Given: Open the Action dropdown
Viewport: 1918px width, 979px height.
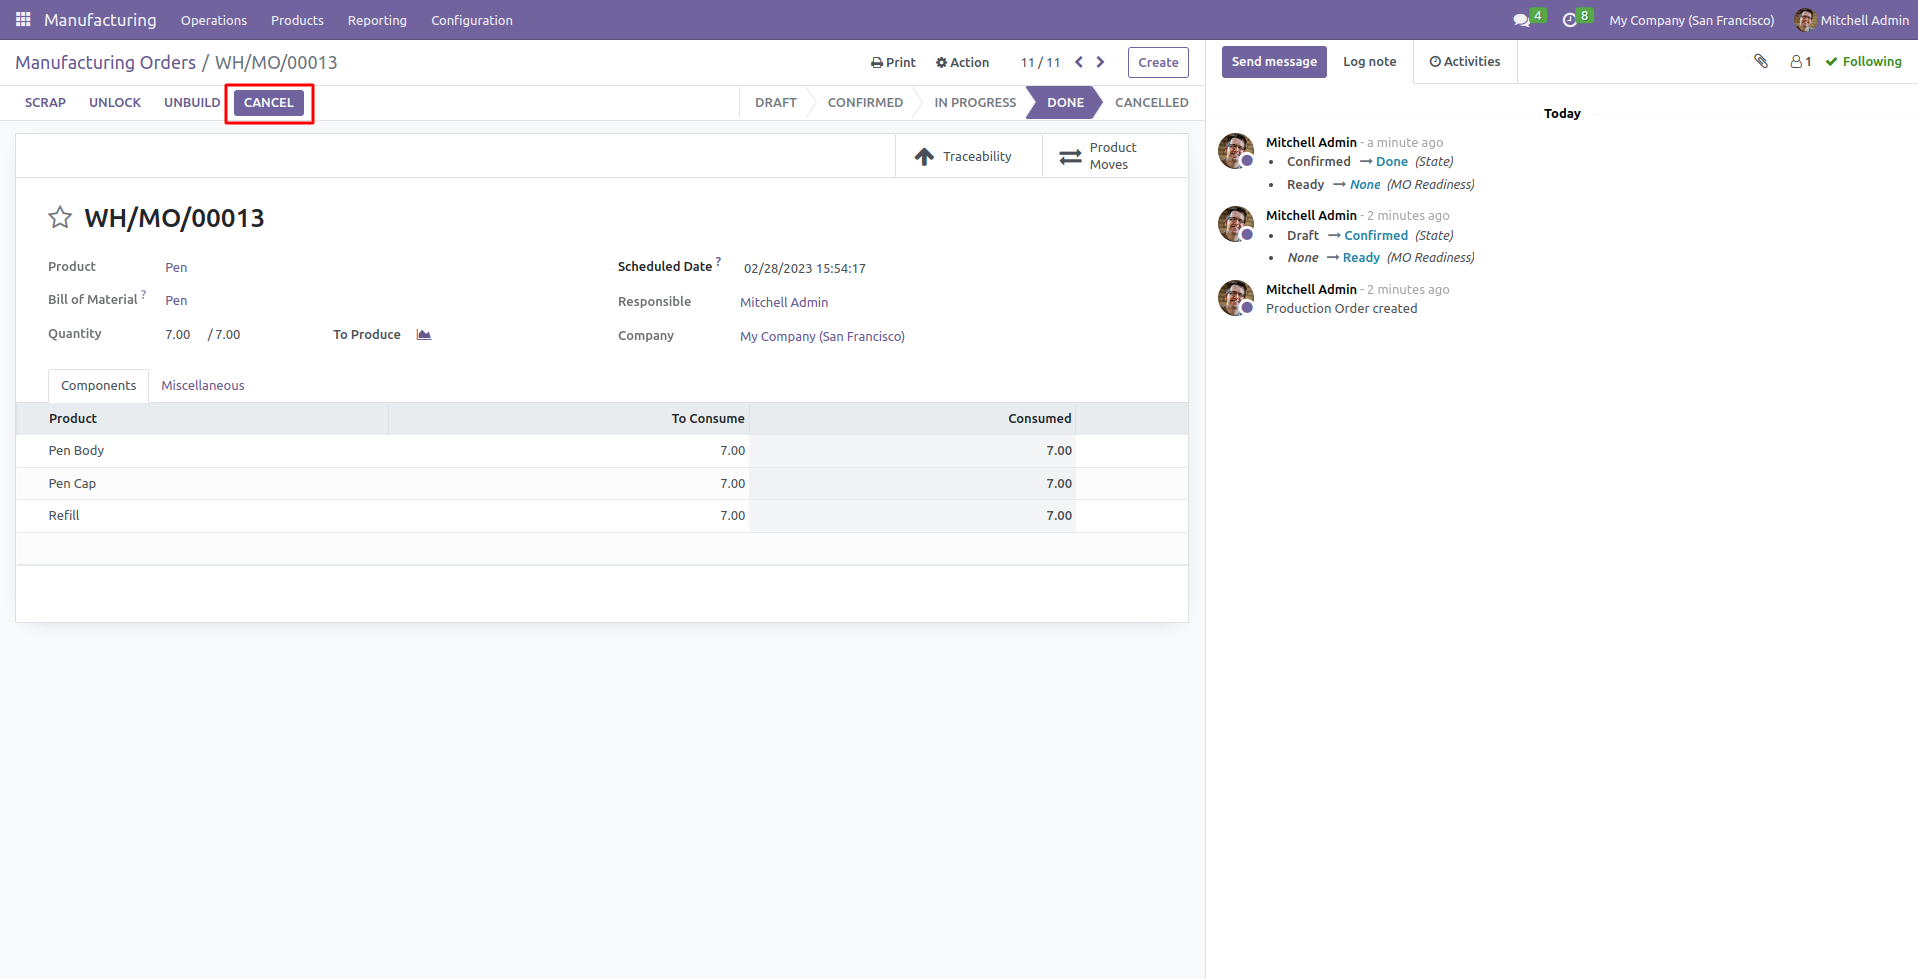Looking at the screenshot, I should coord(962,62).
